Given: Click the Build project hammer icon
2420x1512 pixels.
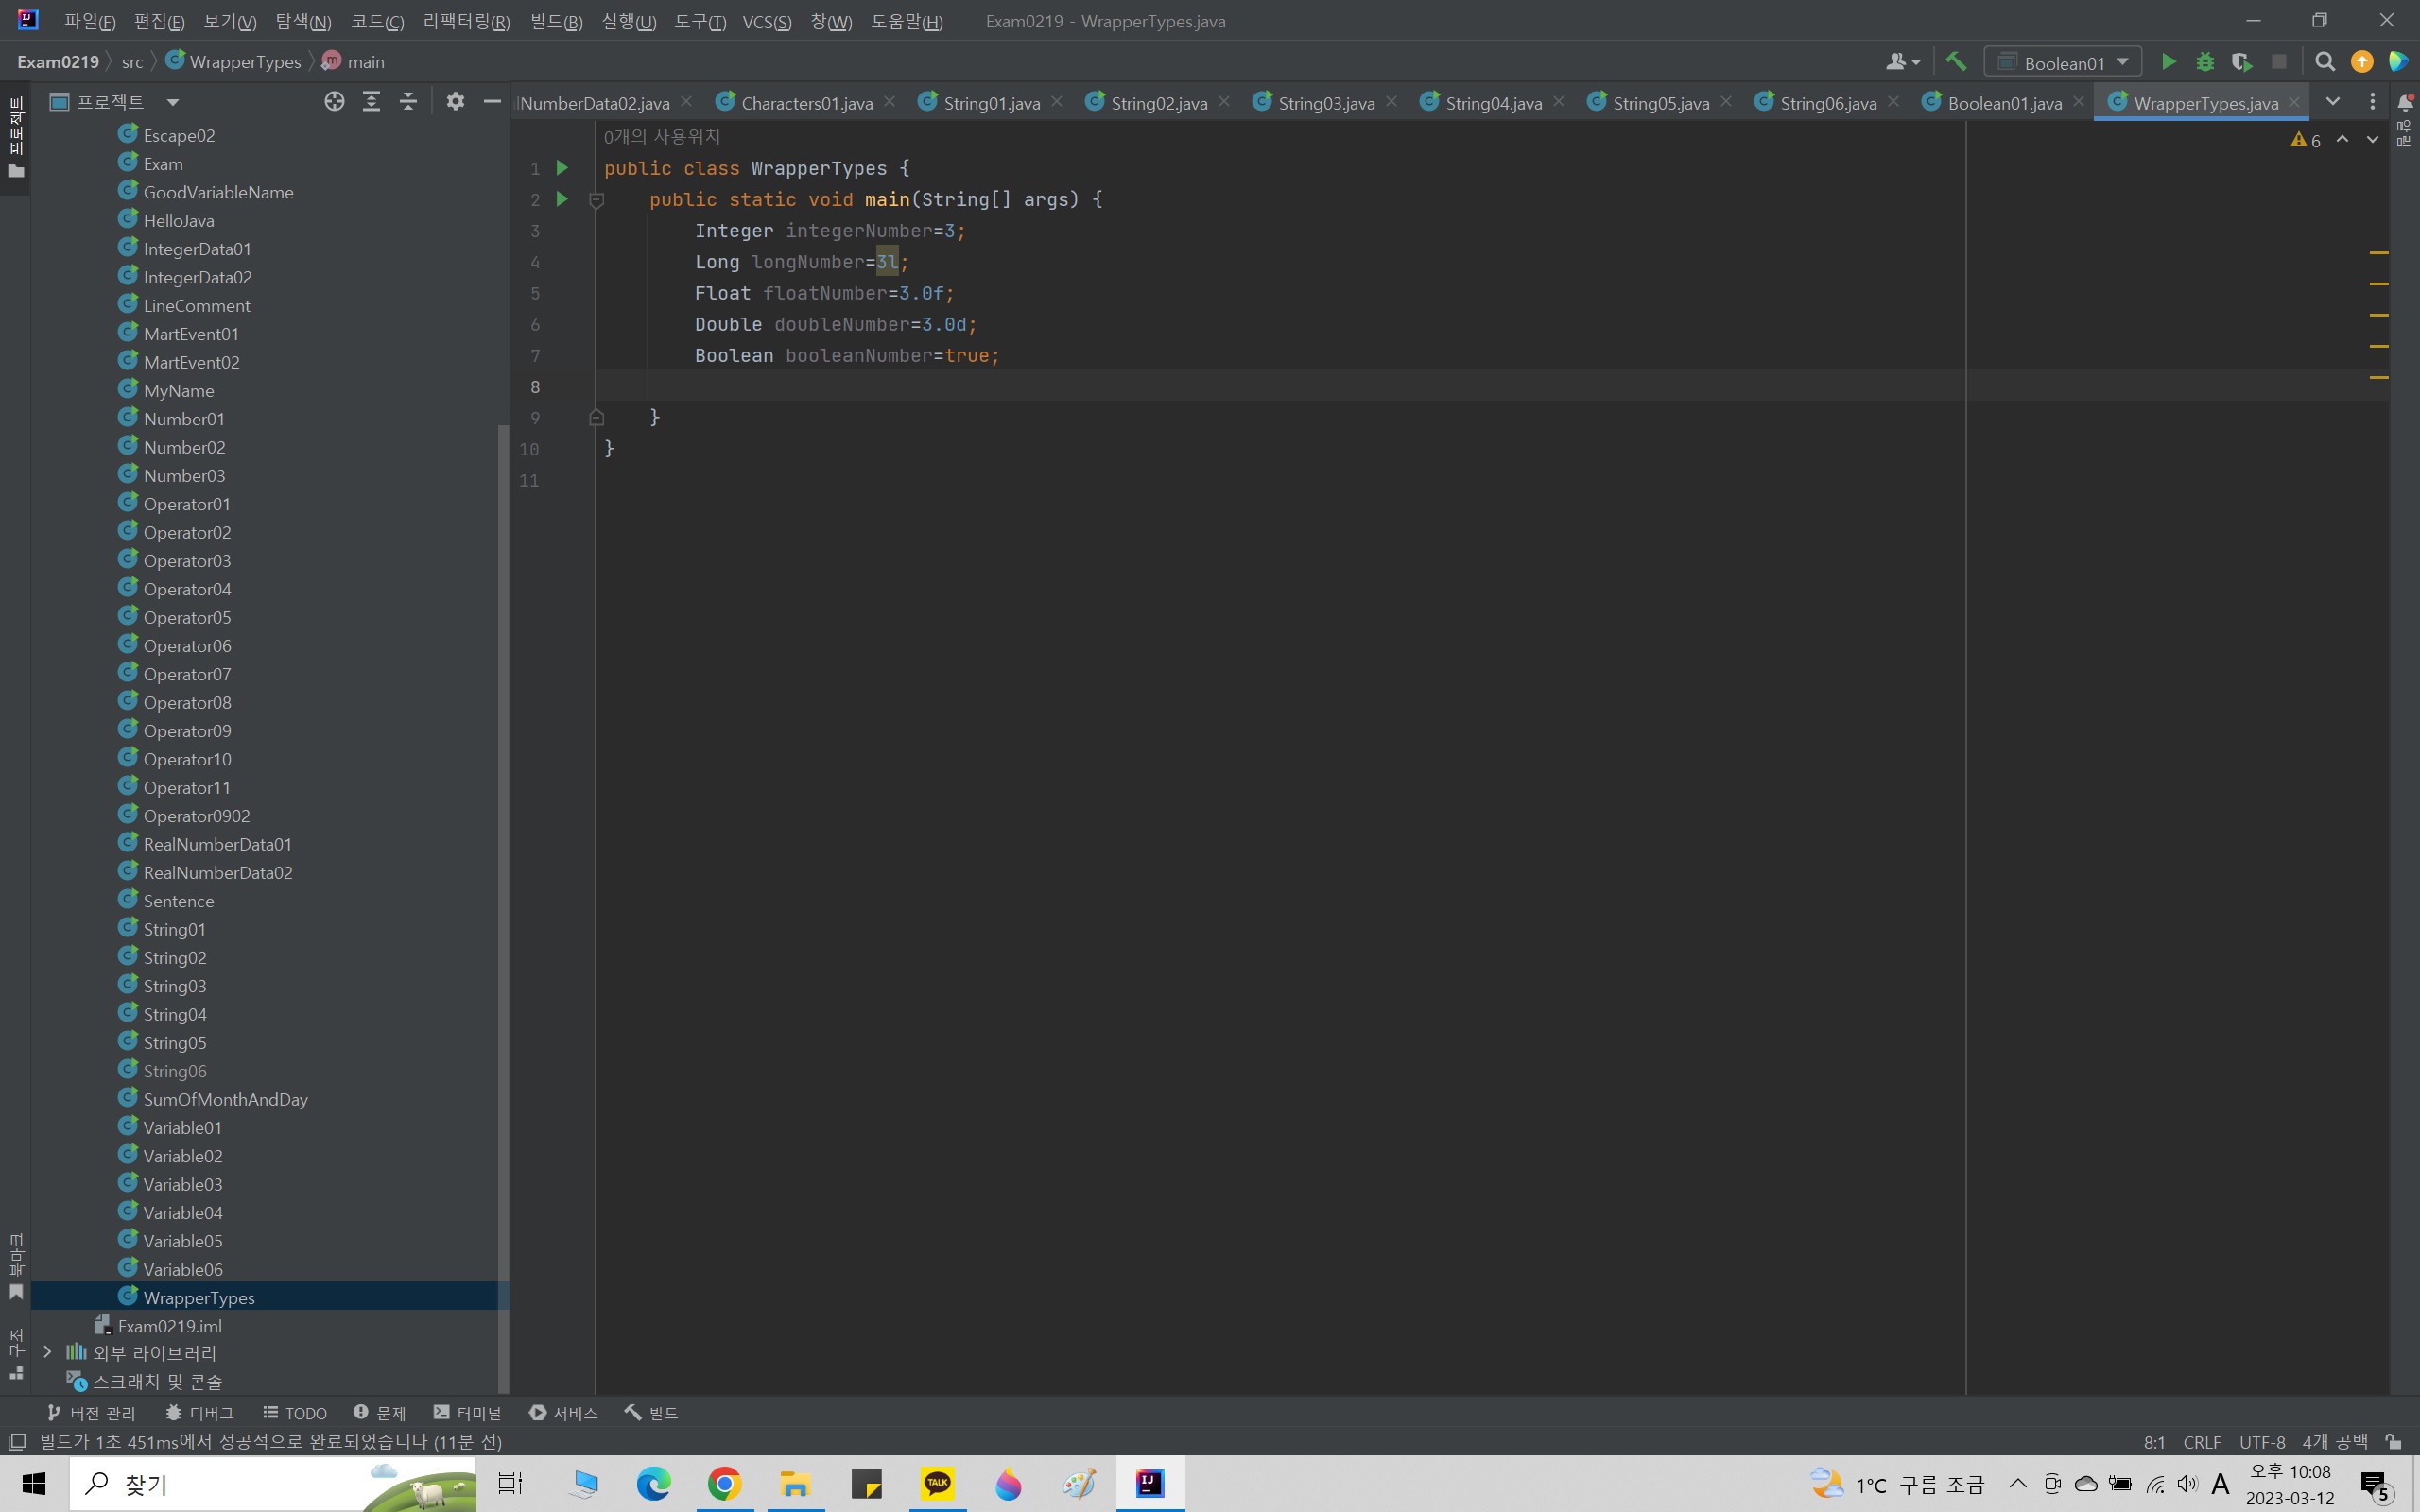Looking at the screenshot, I should click(x=1955, y=62).
